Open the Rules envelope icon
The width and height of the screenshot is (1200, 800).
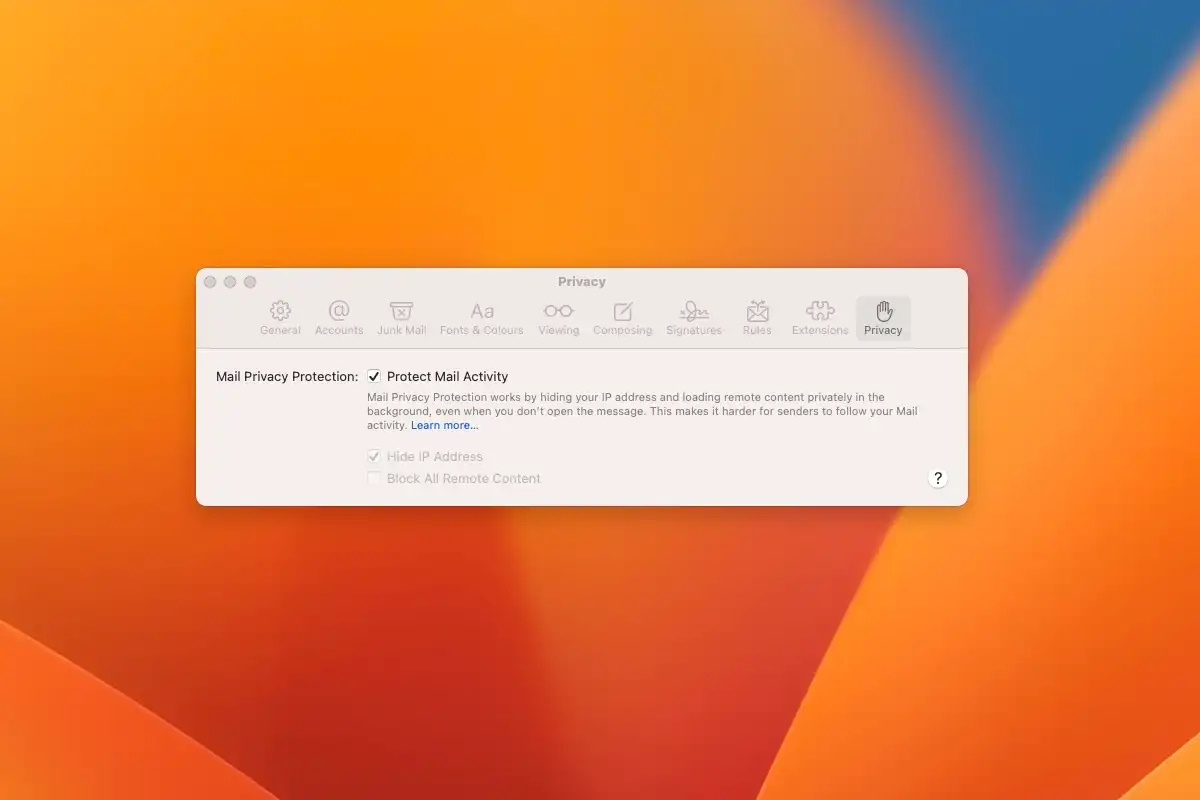coord(757,311)
